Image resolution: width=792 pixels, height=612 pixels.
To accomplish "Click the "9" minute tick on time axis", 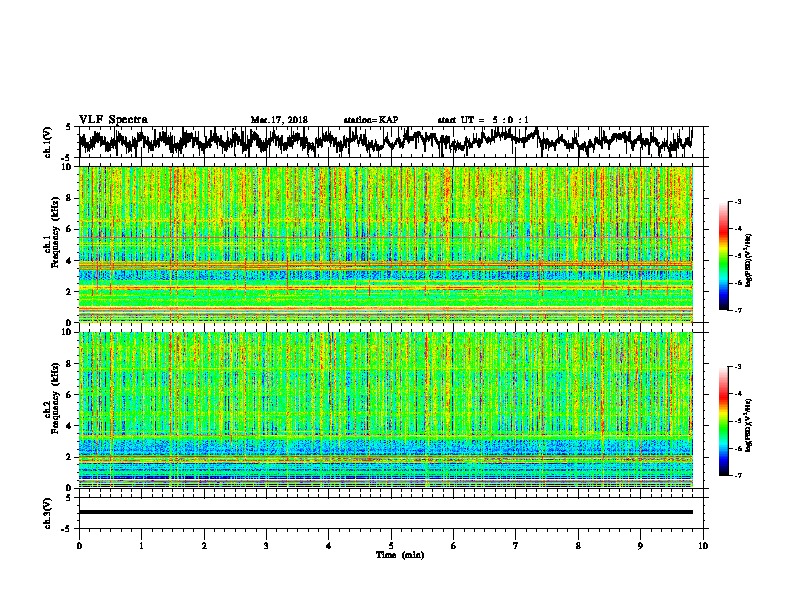I will pos(640,546).
